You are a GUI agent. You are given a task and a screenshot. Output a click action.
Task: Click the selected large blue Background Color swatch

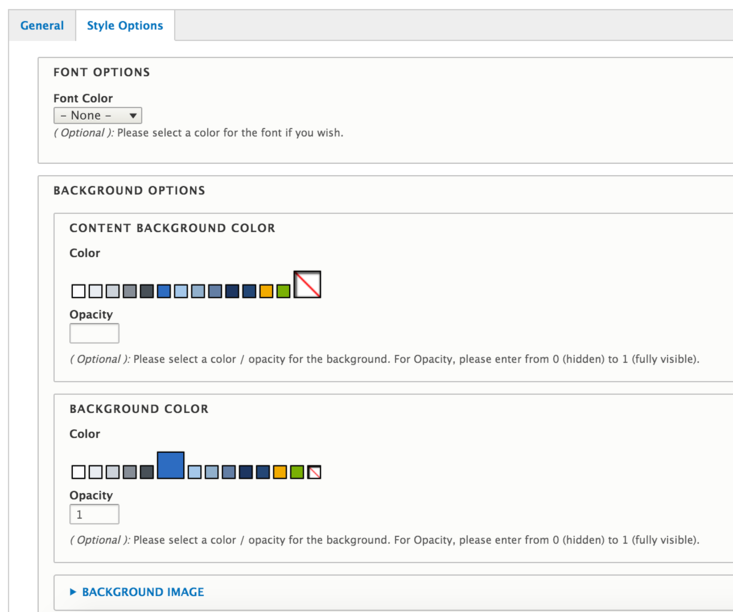(170, 465)
